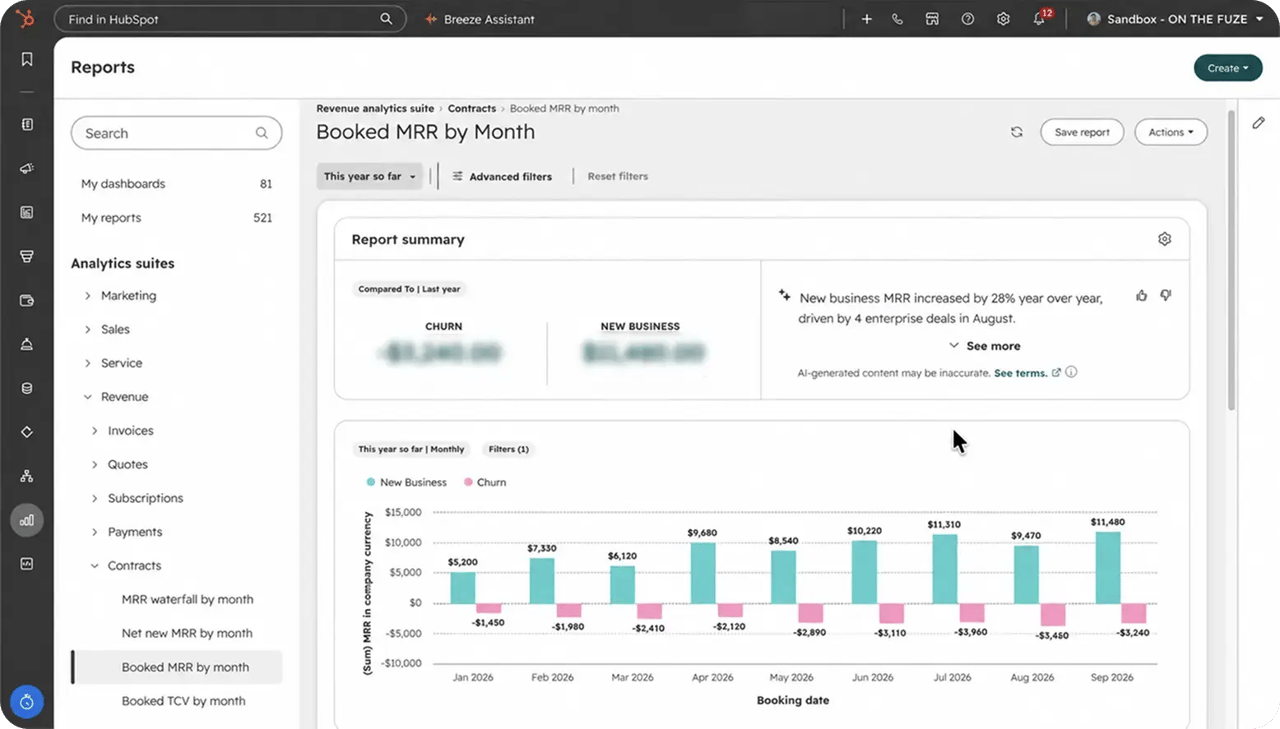Open the Create dropdown button

1228,68
